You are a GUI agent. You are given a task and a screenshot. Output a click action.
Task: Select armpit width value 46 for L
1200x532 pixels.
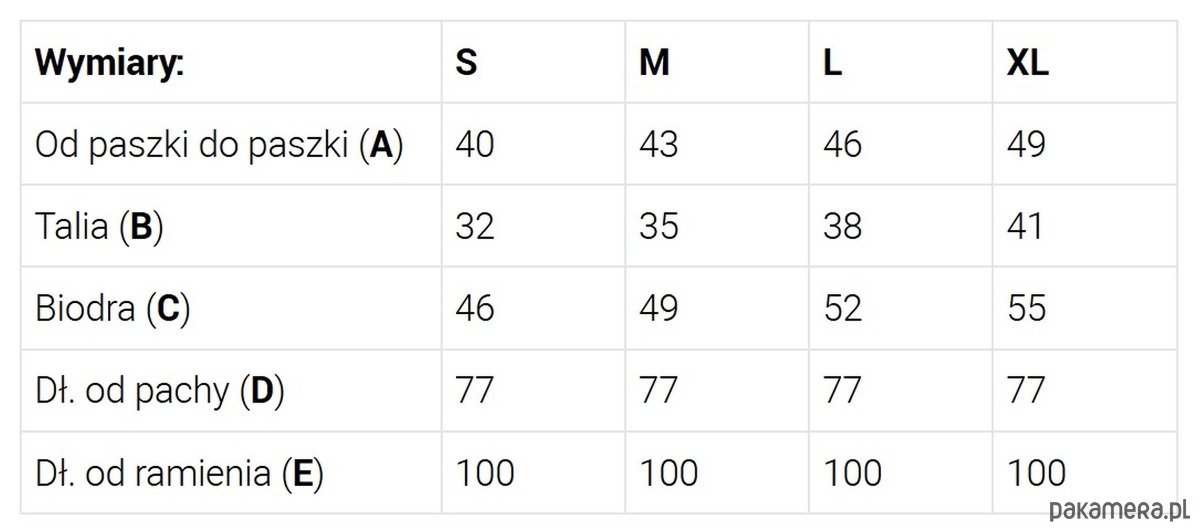842,145
